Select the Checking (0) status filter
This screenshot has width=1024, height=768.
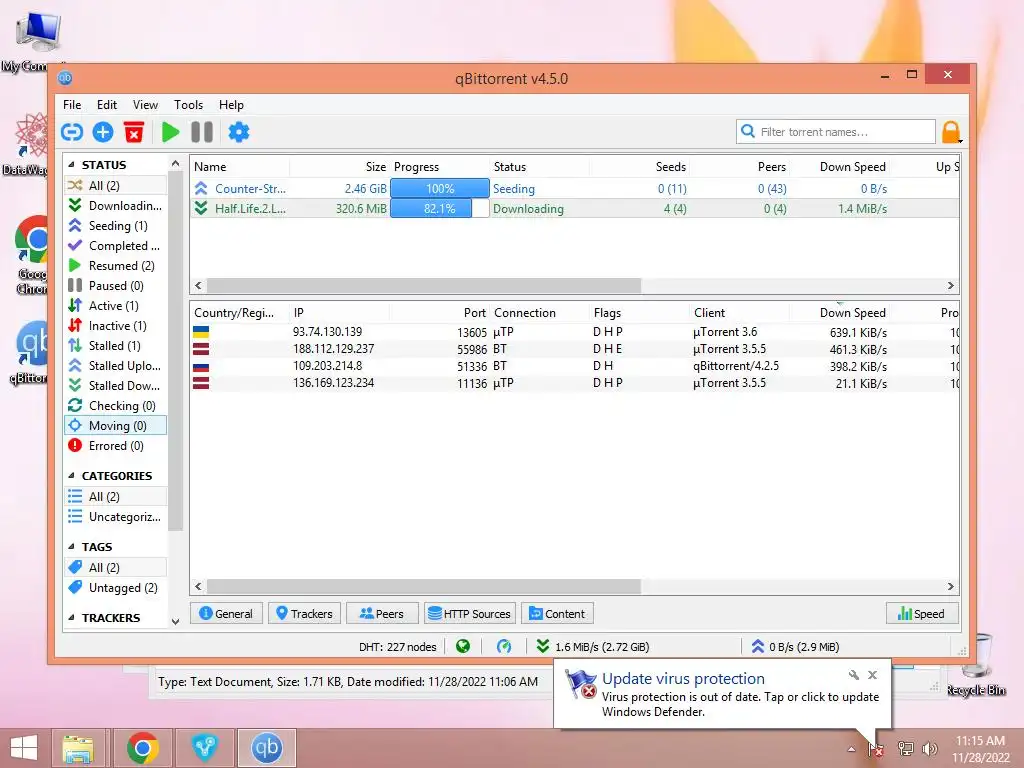[x=116, y=406]
